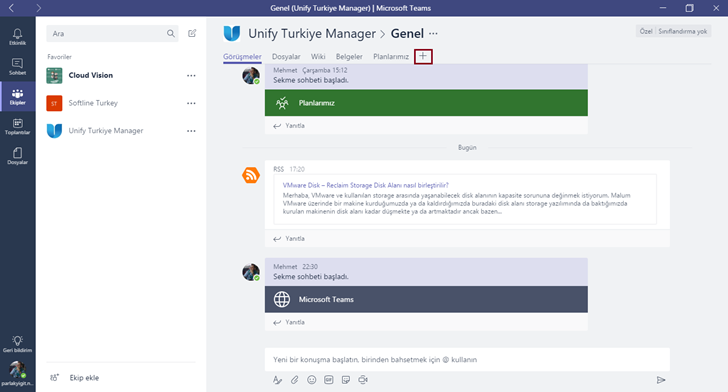Attach a file with the paperclip icon

click(294, 380)
